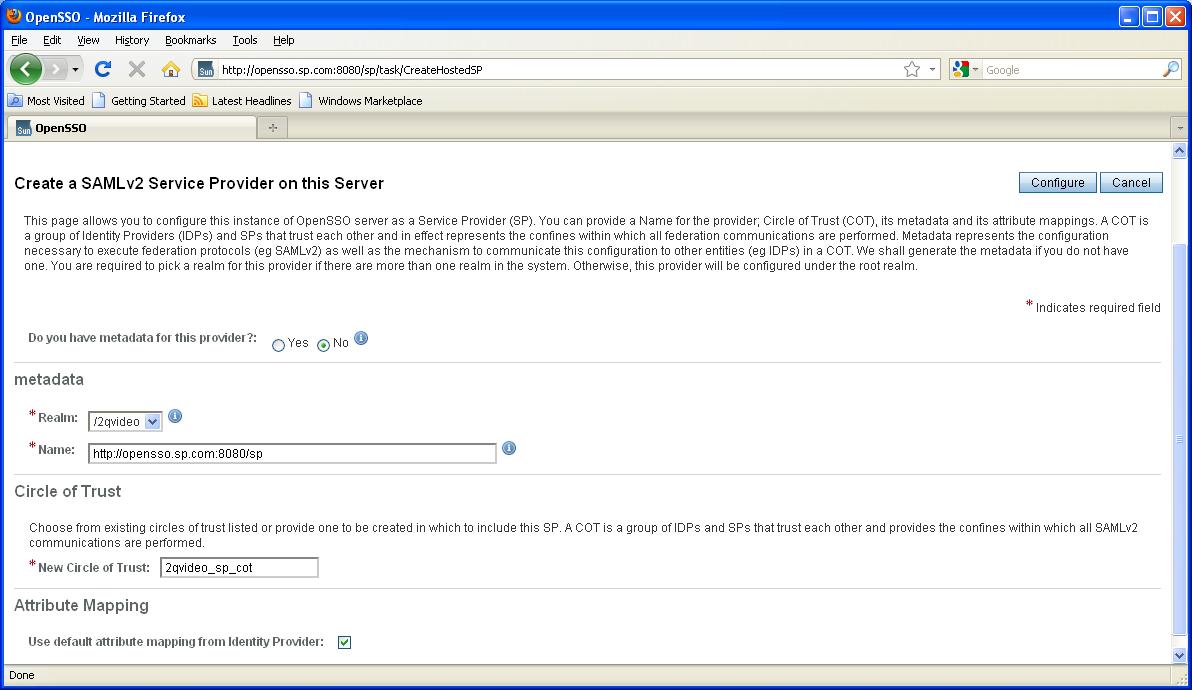Click the 'Circle of Trust' section heading
1192x690 pixels.
click(x=68, y=491)
